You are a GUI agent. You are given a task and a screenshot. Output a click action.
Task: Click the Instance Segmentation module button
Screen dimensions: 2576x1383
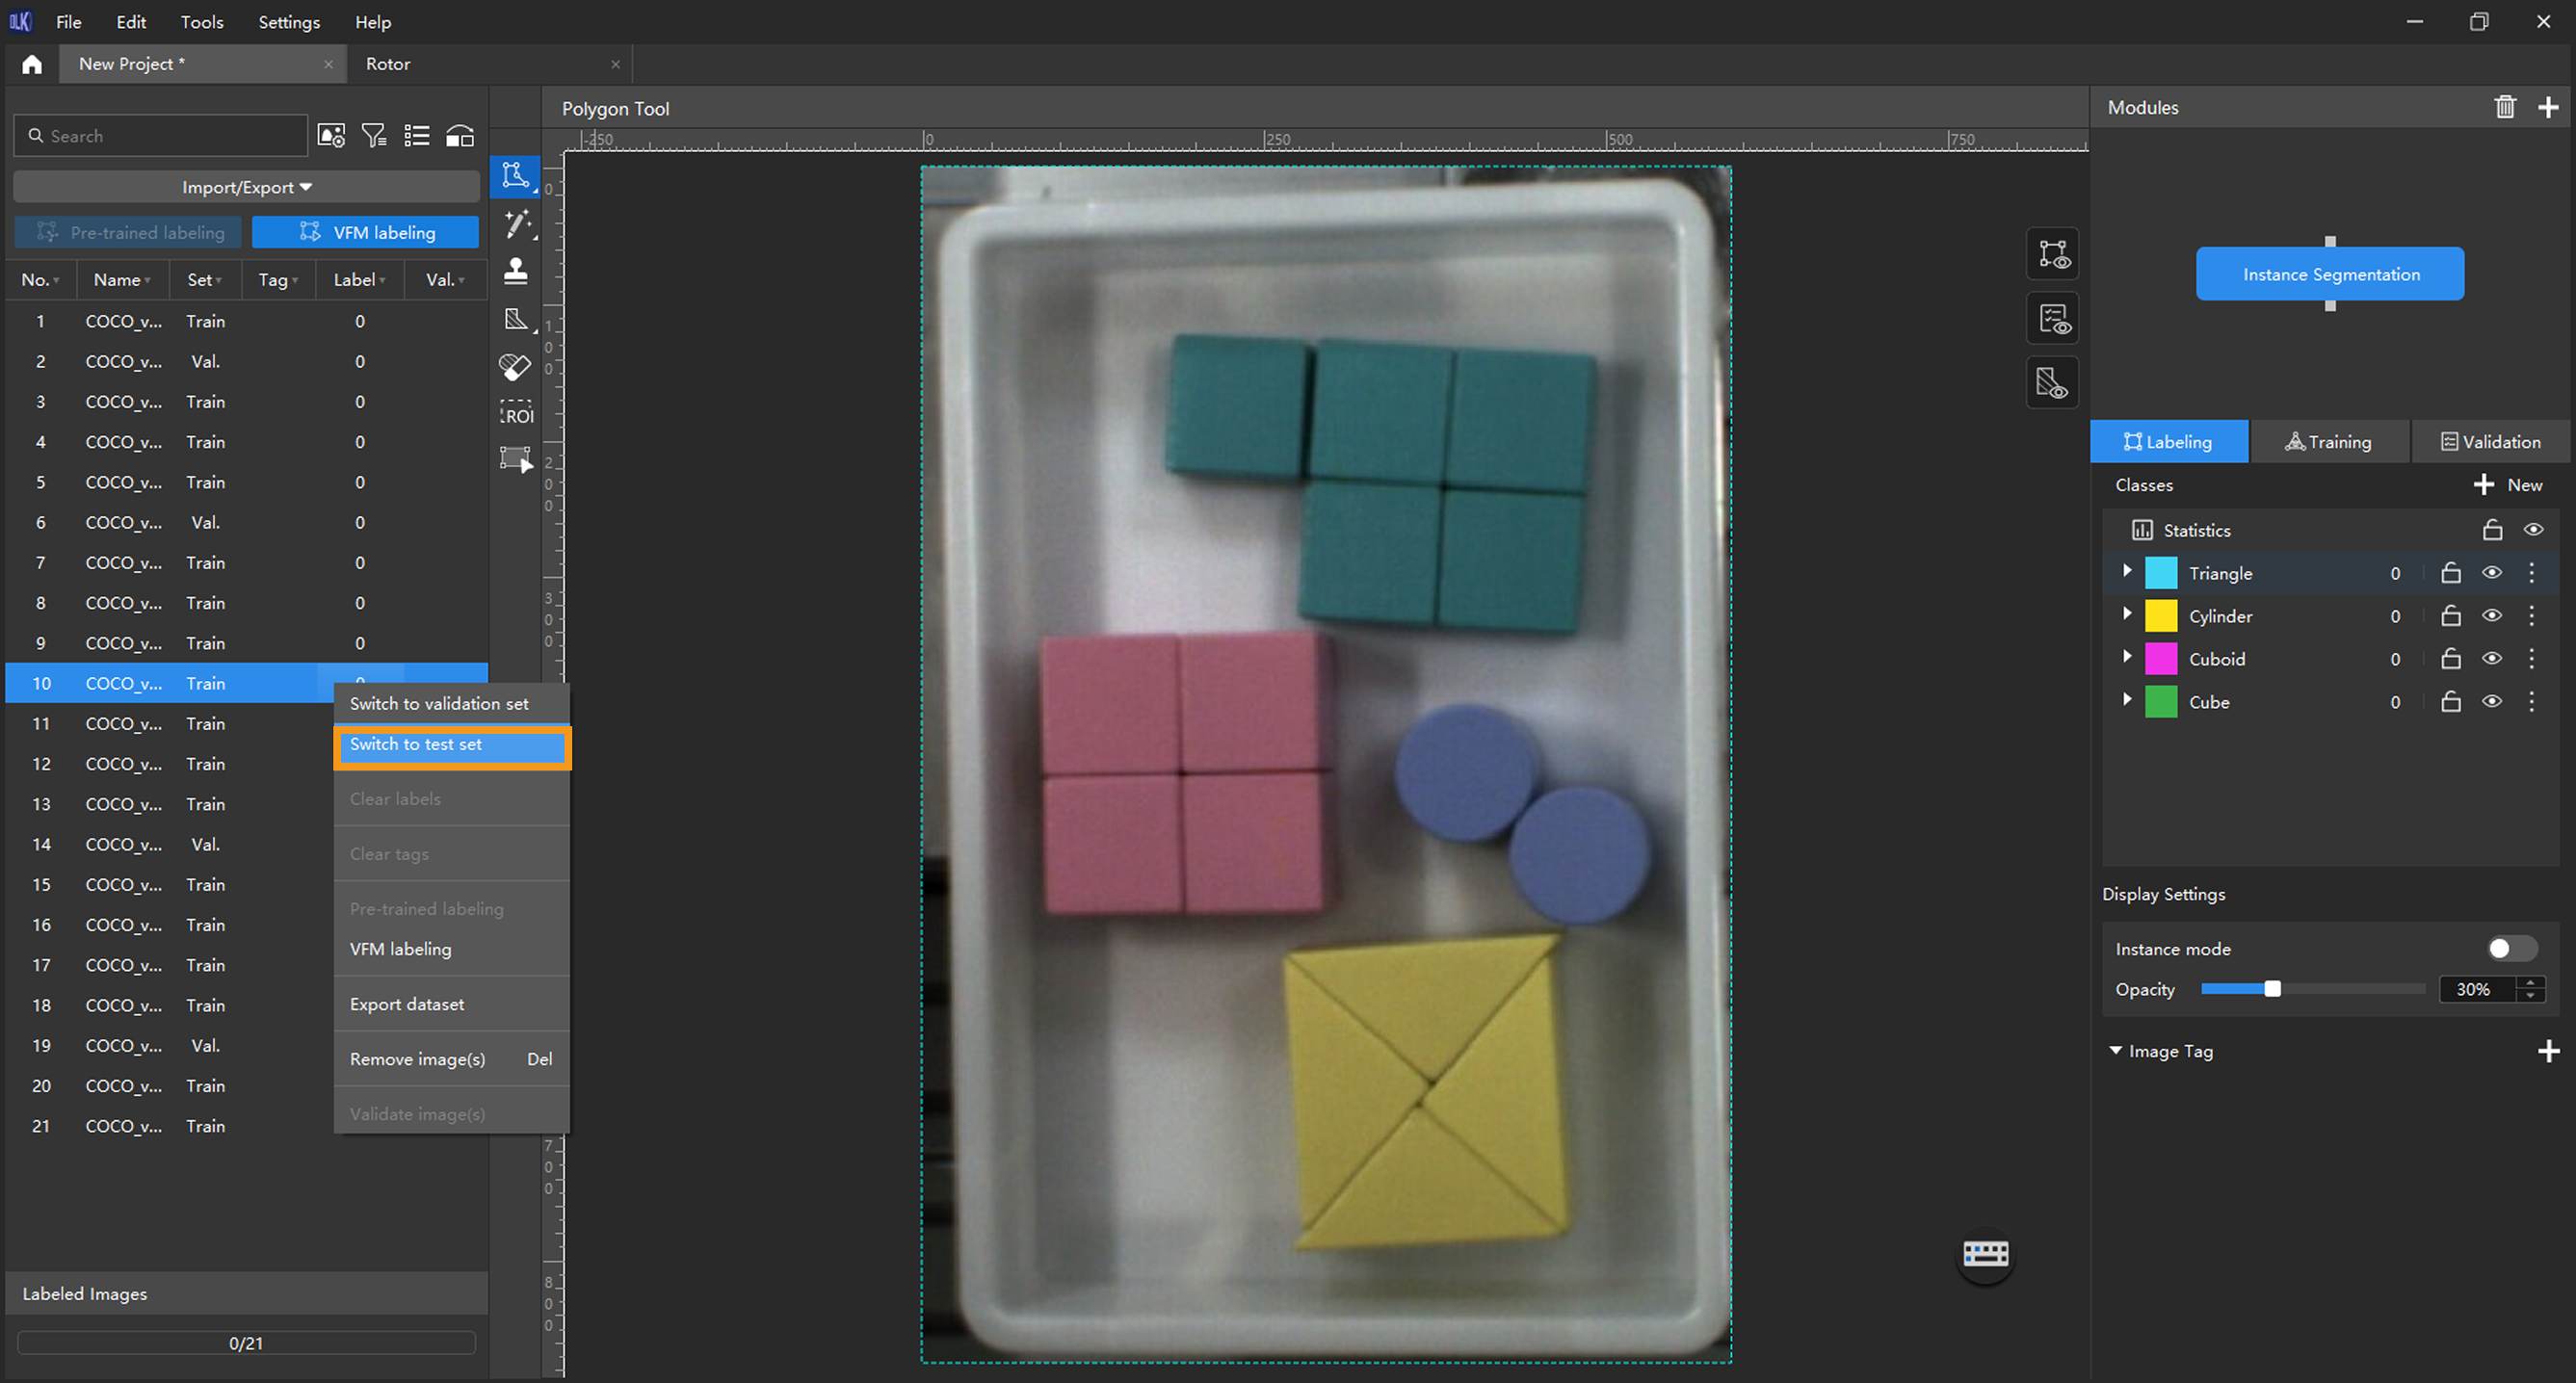[2329, 274]
